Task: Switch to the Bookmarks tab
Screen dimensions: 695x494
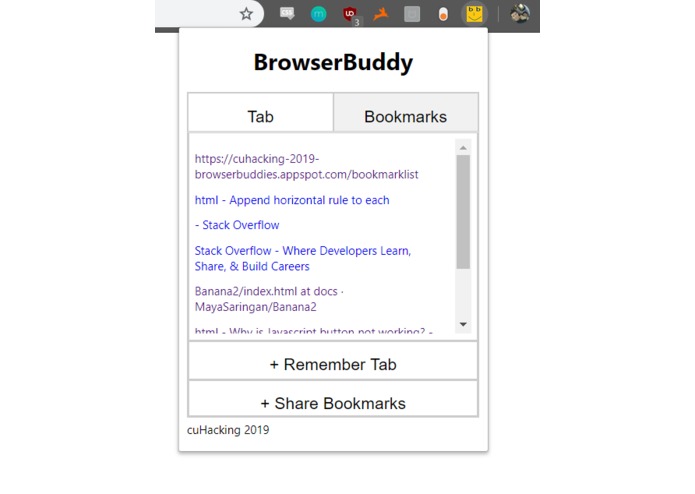Action: [406, 113]
